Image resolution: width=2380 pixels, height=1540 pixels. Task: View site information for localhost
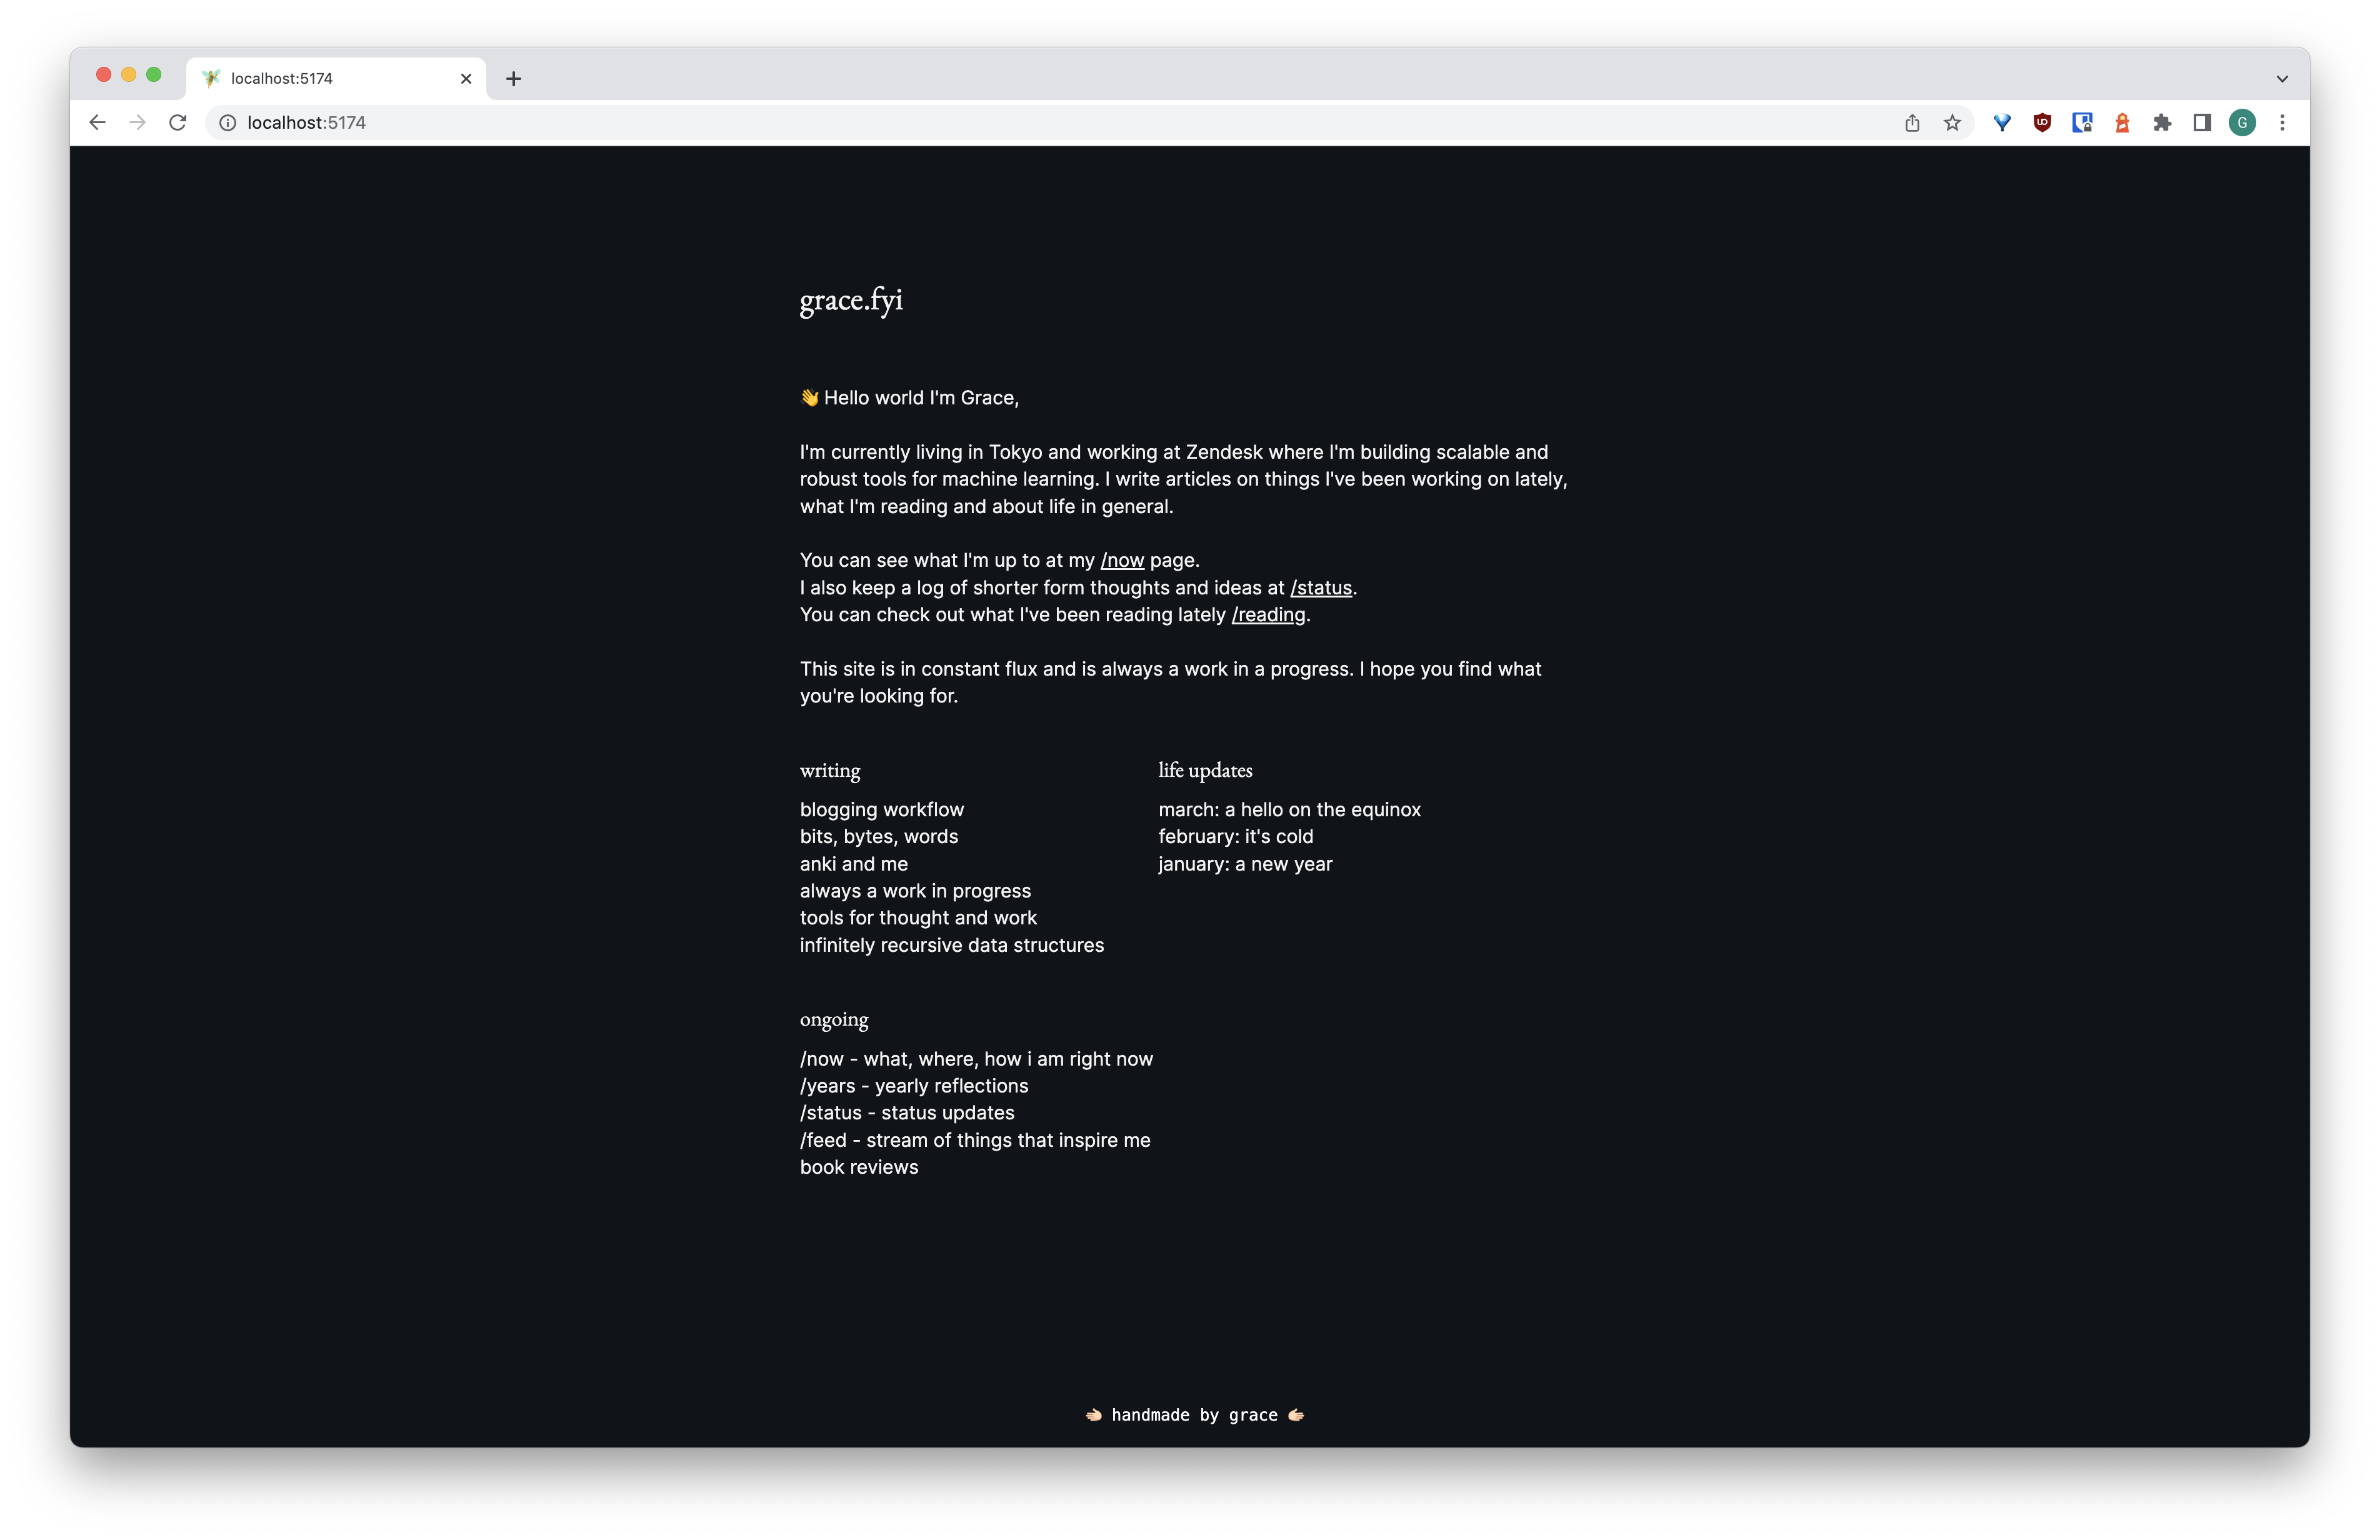pyautogui.click(x=228, y=123)
